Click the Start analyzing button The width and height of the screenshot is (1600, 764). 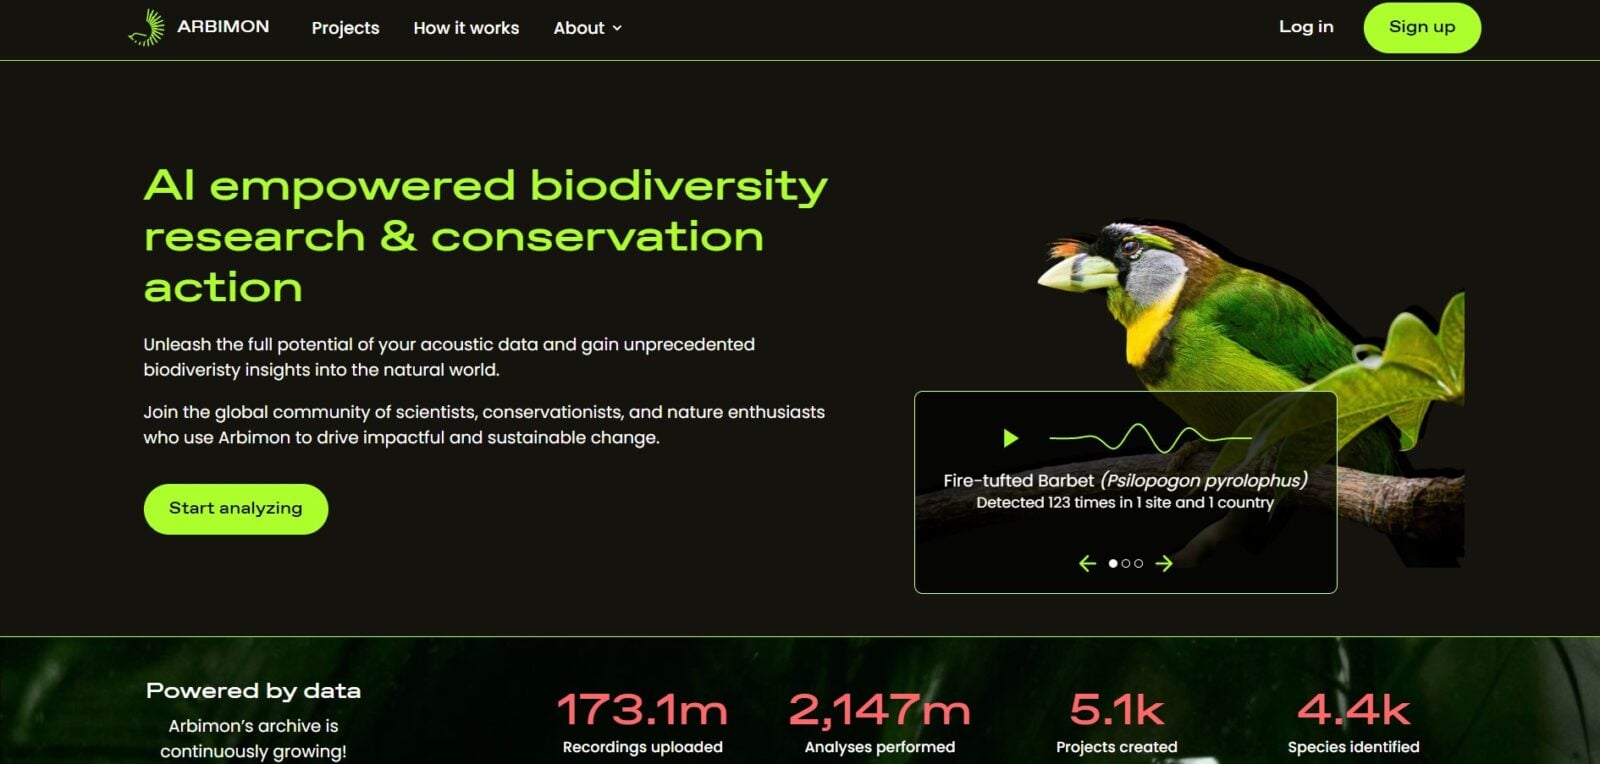236,508
